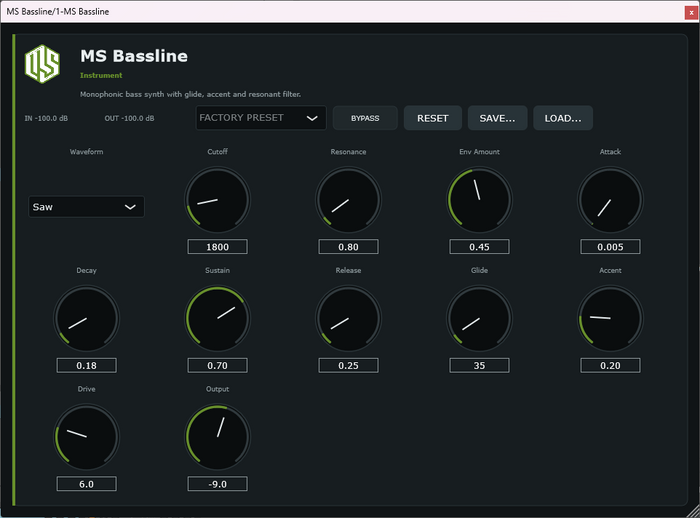This screenshot has height=518, width=700.
Task: Click the Decay knob
Action: [86, 318]
